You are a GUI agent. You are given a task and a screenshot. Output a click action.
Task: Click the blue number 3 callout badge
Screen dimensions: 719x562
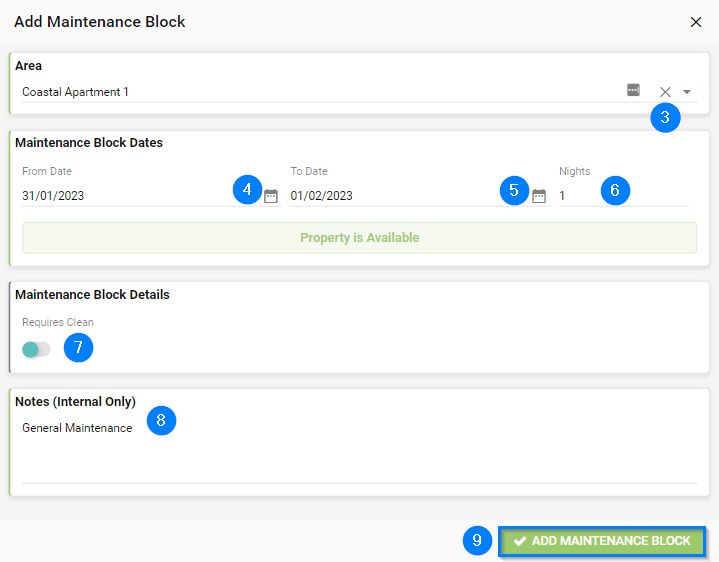point(665,117)
